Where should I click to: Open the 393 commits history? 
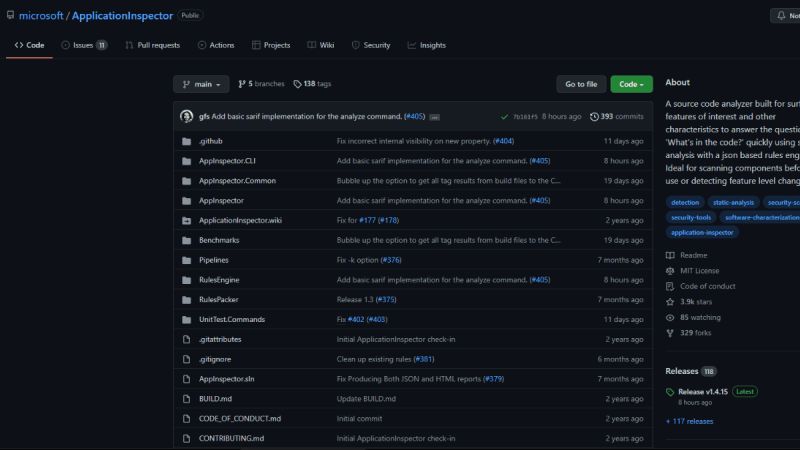616,116
